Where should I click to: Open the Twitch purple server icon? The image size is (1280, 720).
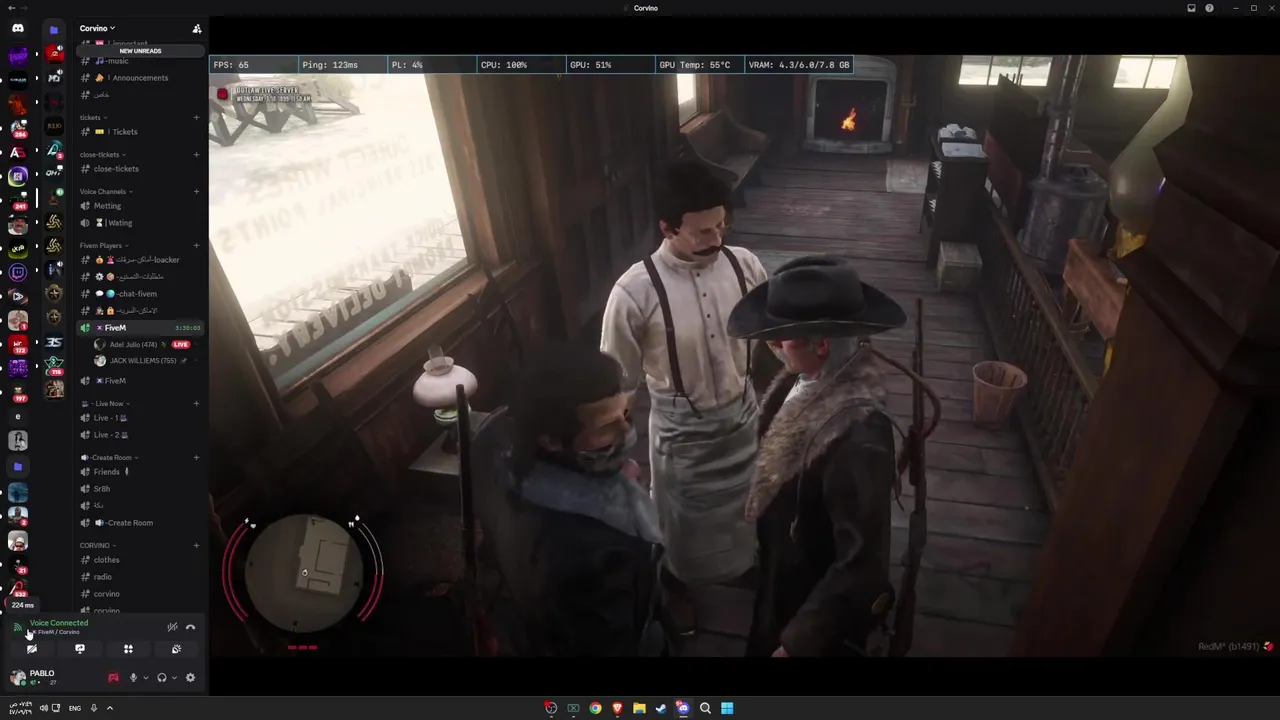coord(18,272)
